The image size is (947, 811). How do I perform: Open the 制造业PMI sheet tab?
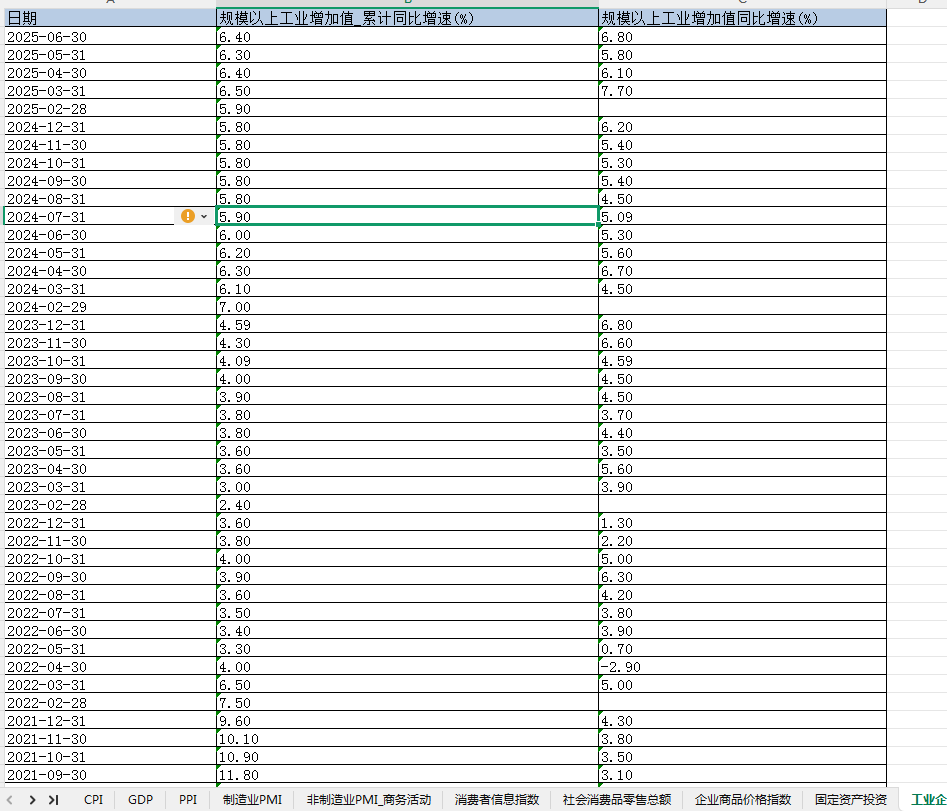pos(252,800)
